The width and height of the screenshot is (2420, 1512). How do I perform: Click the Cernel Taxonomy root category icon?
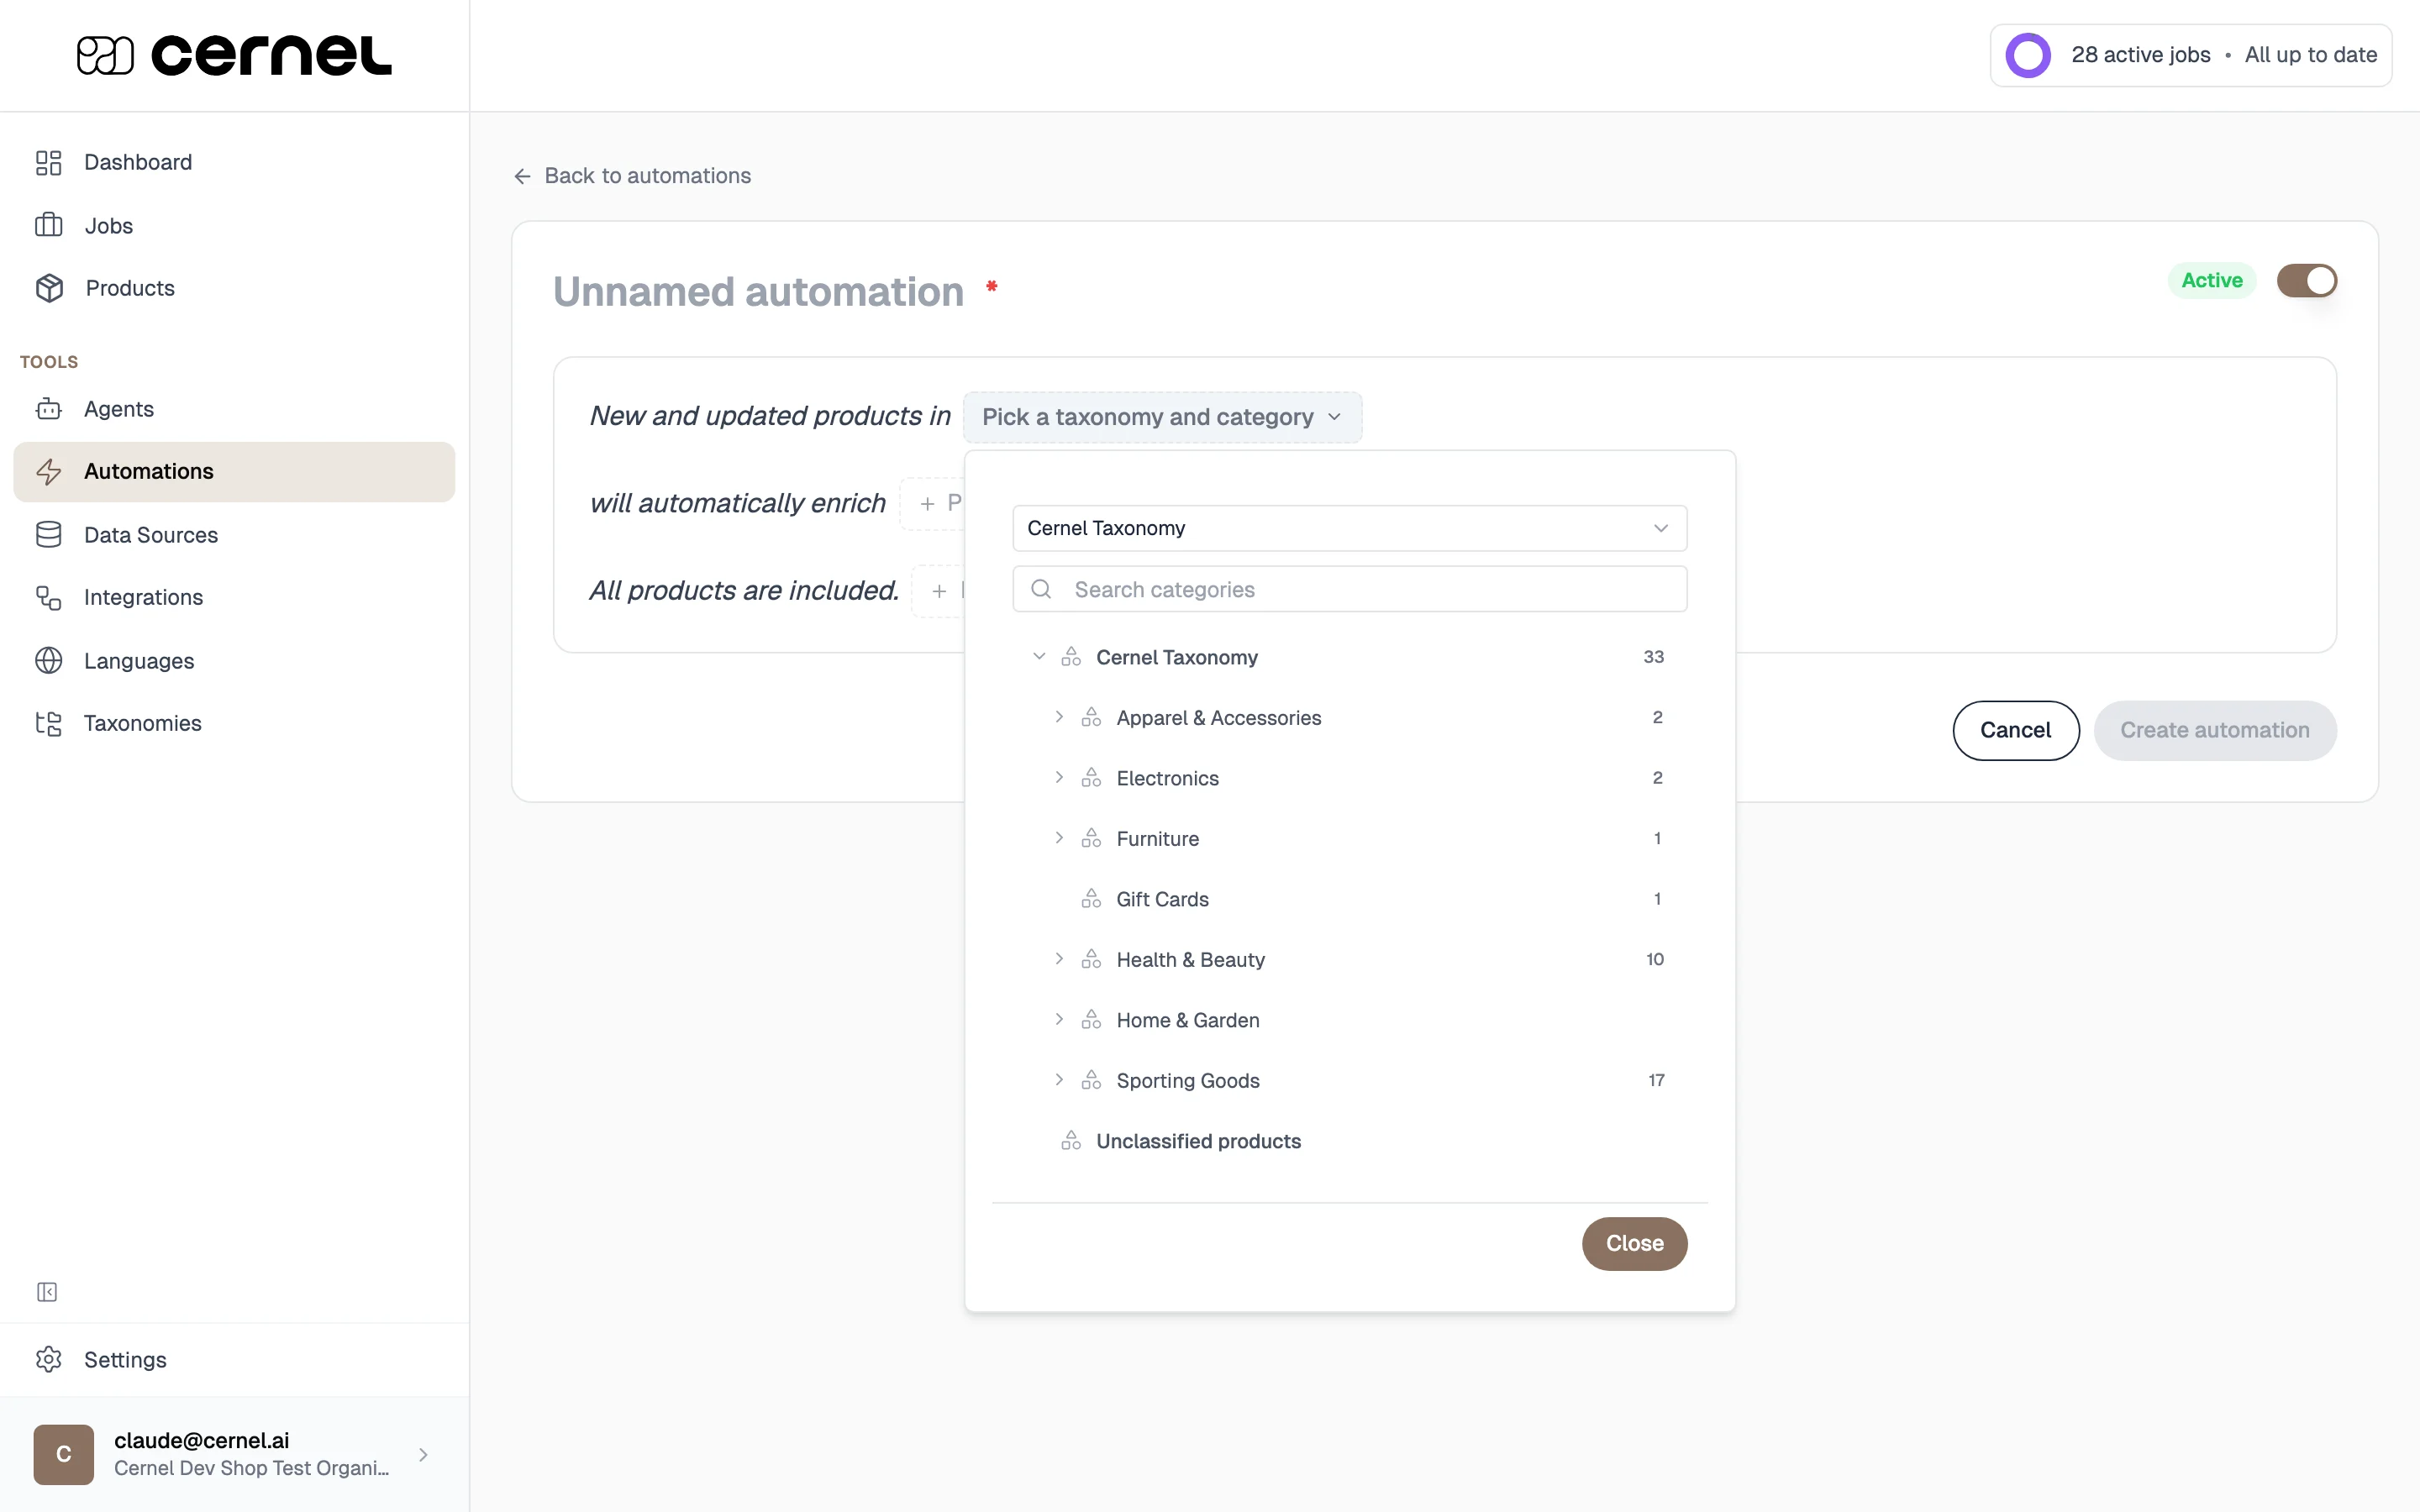pyautogui.click(x=1071, y=657)
